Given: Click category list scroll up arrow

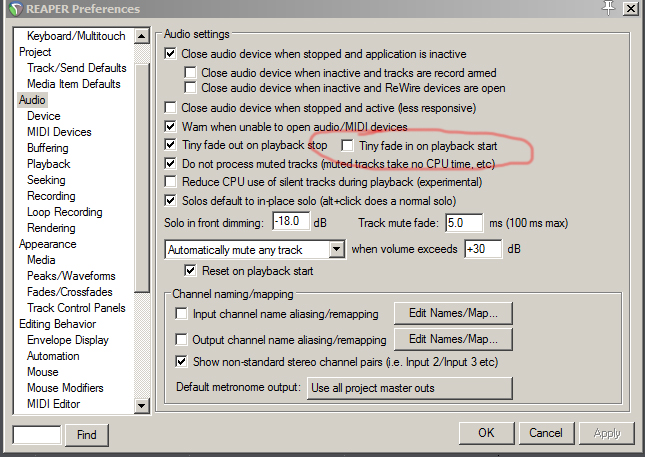Looking at the screenshot, I should (142, 36).
